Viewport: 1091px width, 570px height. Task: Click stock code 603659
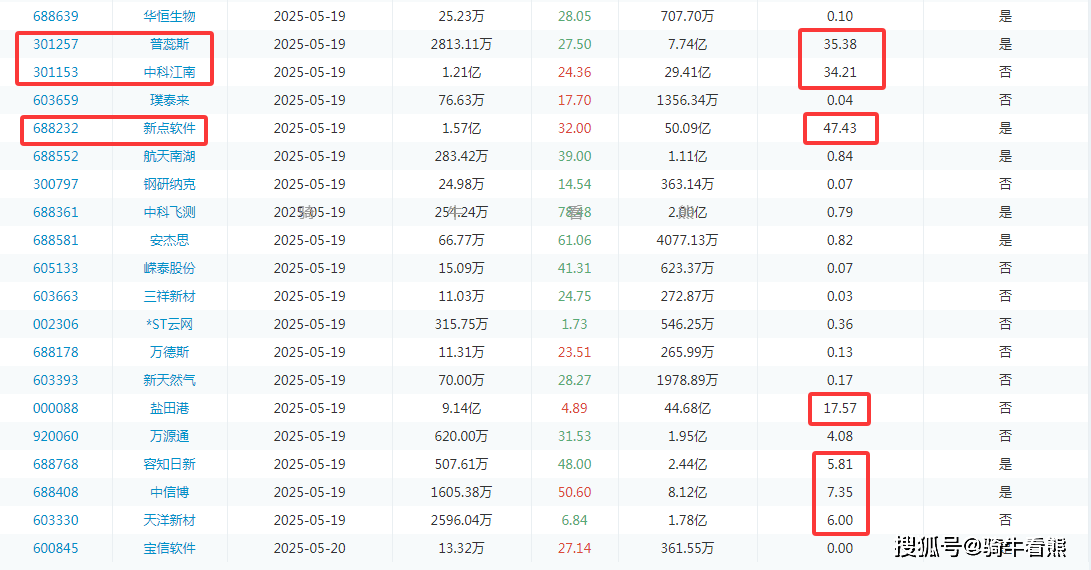point(56,100)
